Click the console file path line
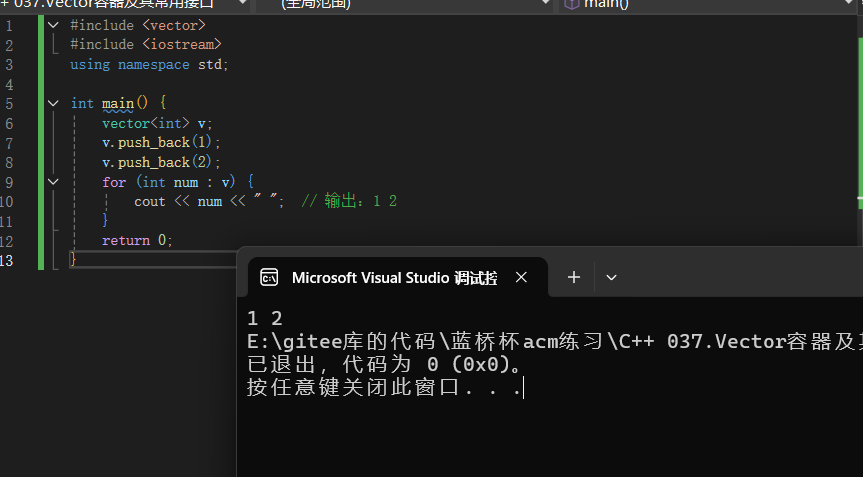 555,342
